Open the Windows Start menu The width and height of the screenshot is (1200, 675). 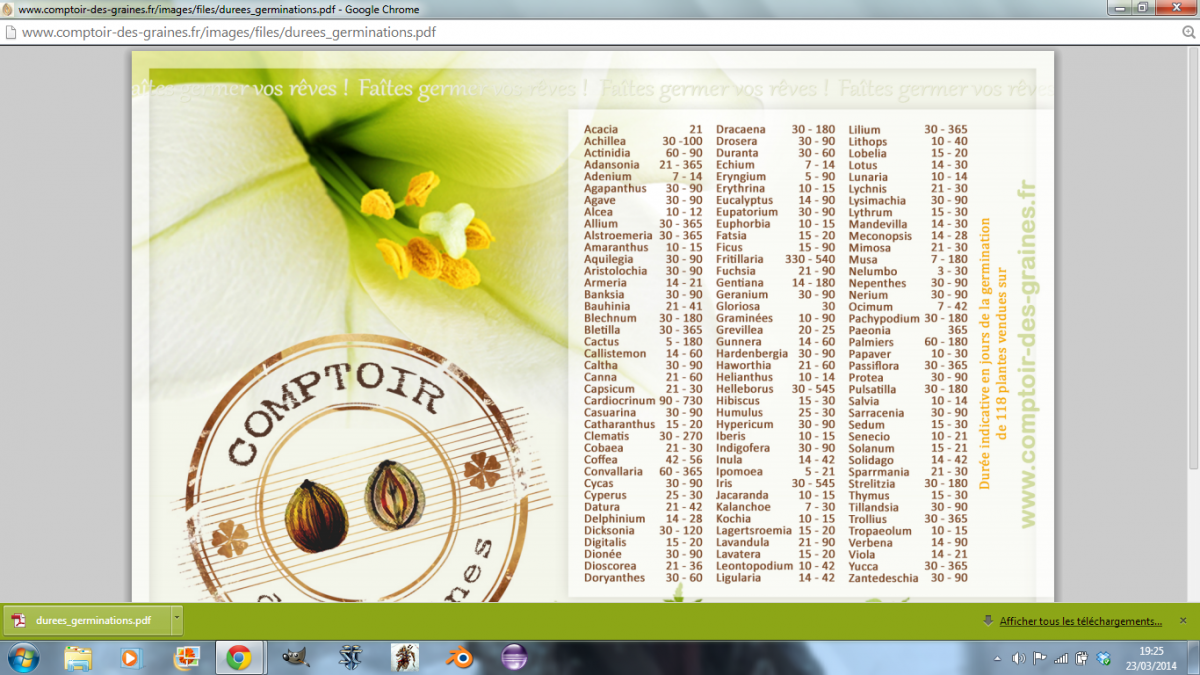[x=23, y=657]
